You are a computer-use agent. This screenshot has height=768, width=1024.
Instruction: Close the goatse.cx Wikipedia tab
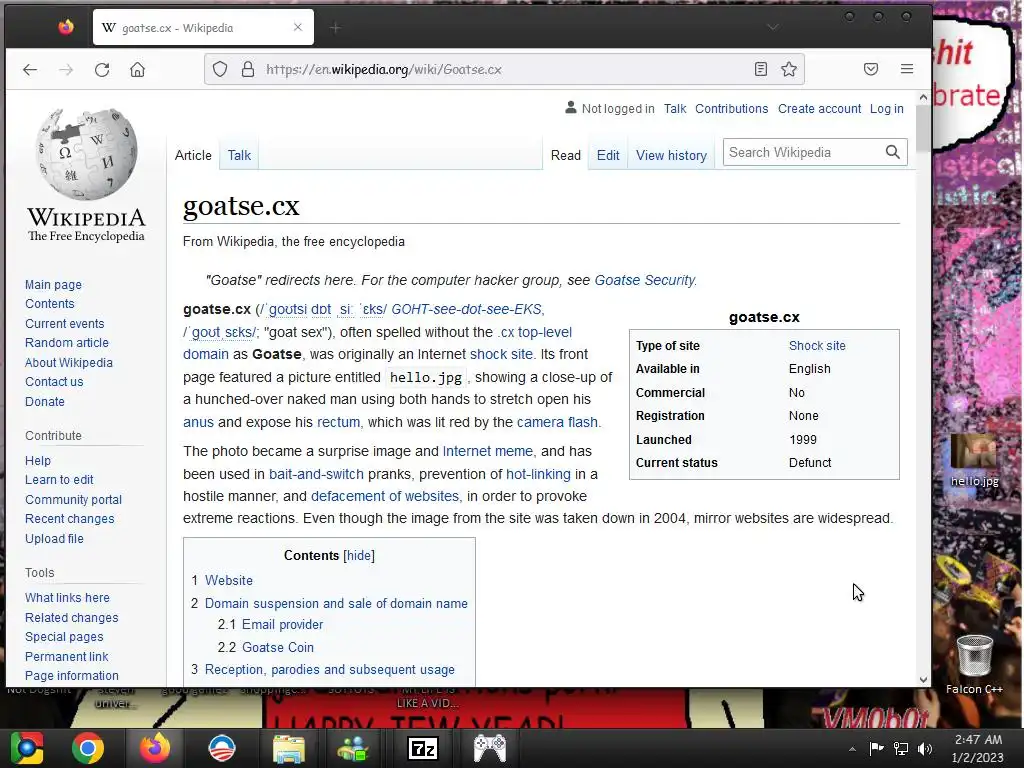(x=298, y=27)
